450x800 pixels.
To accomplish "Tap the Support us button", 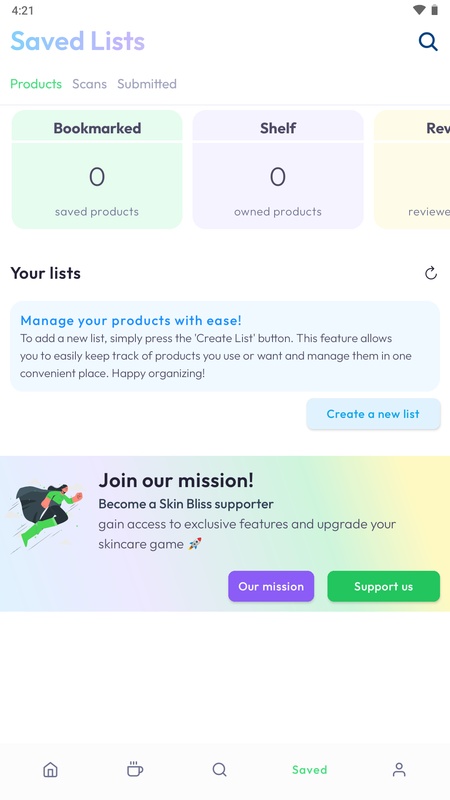I will tap(384, 586).
